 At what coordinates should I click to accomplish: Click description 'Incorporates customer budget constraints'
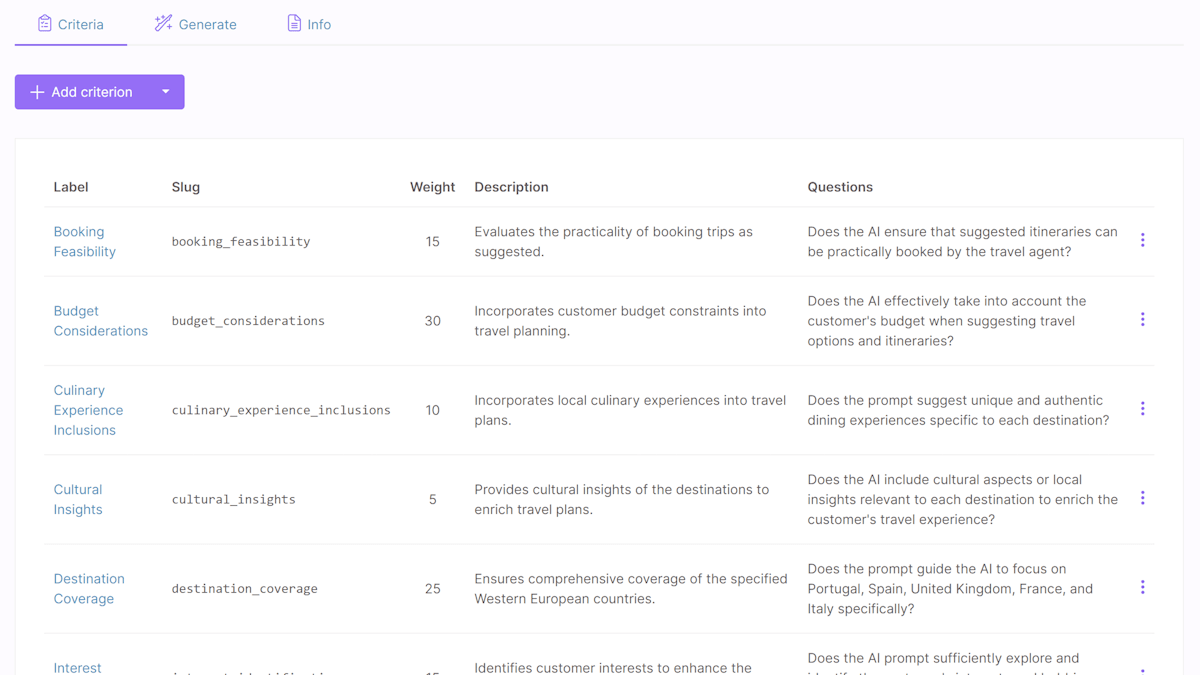point(620,320)
